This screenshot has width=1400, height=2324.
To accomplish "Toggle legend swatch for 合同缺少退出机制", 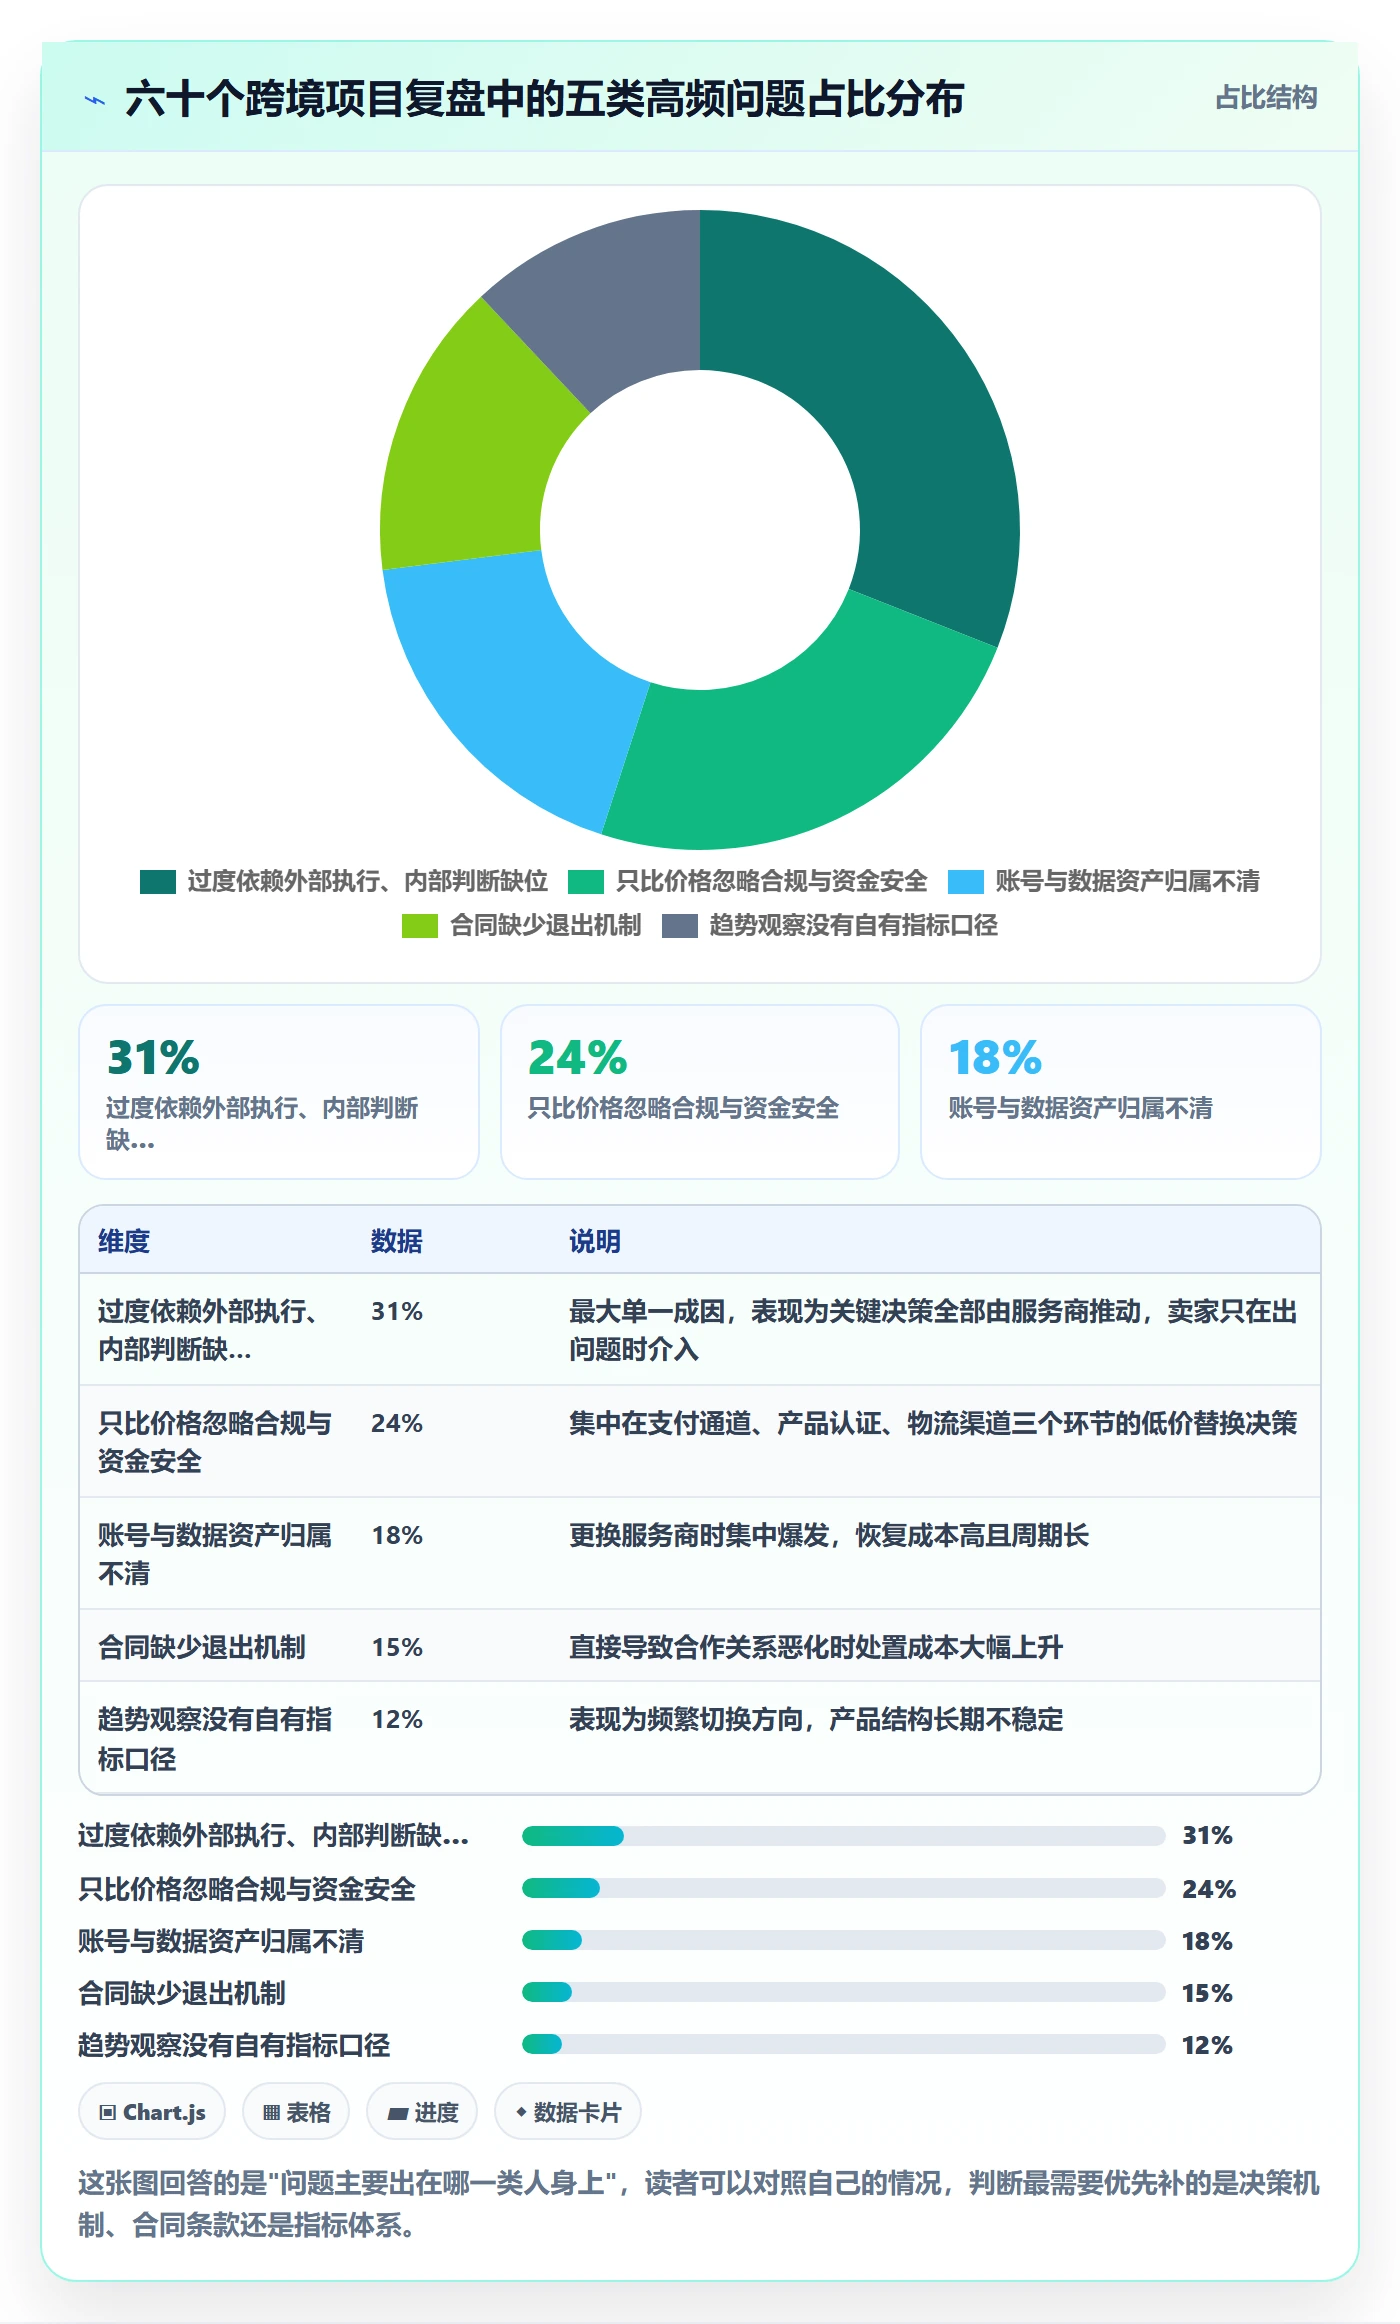I will click(420, 926).
